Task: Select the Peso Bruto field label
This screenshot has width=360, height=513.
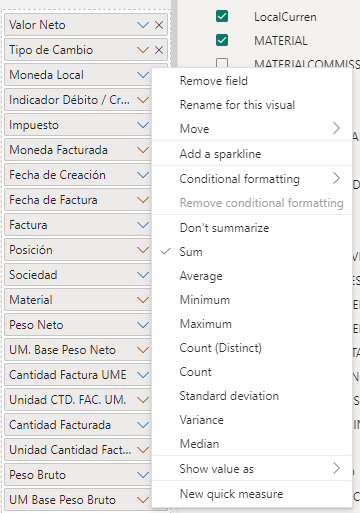Action: [37, 475]
